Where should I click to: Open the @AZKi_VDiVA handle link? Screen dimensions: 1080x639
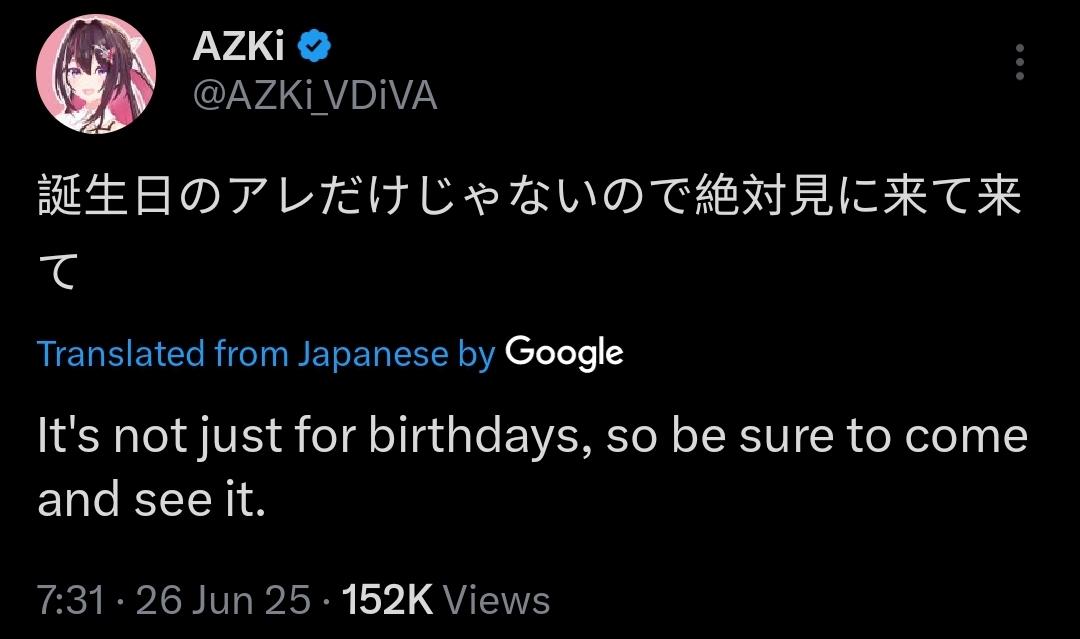pos(313,96)
